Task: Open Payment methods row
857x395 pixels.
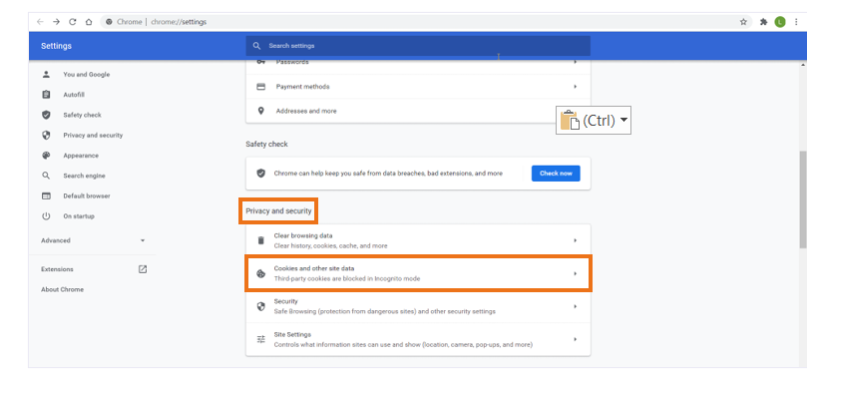Action: 418,86
